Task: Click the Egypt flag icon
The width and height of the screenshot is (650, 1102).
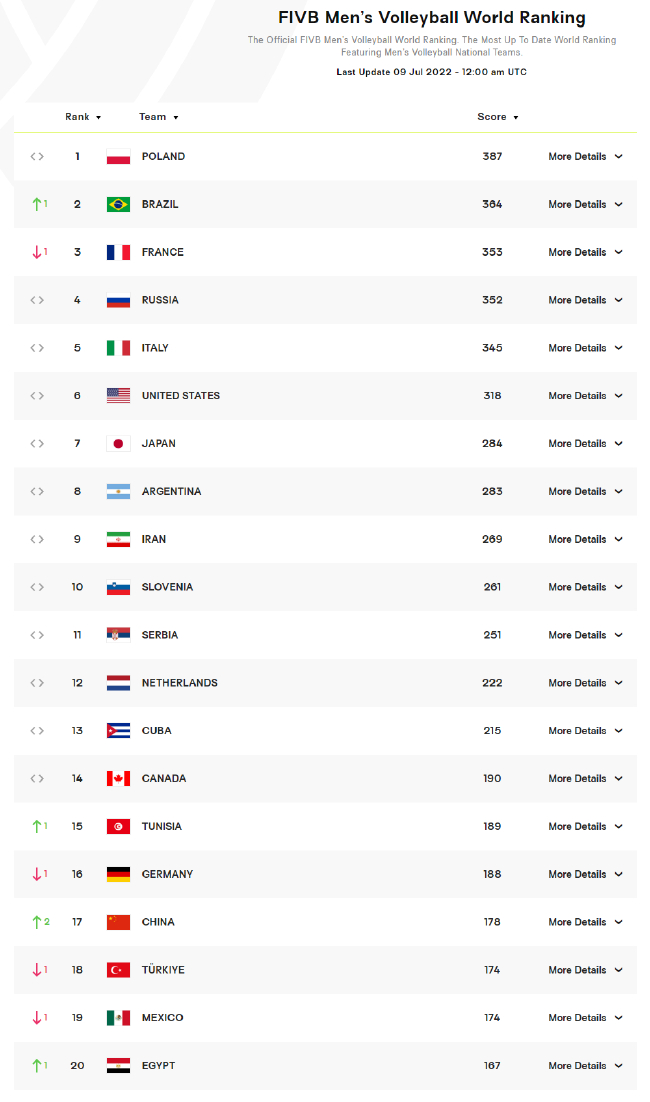Action: pyautogui.click(x=118, y=1066)
